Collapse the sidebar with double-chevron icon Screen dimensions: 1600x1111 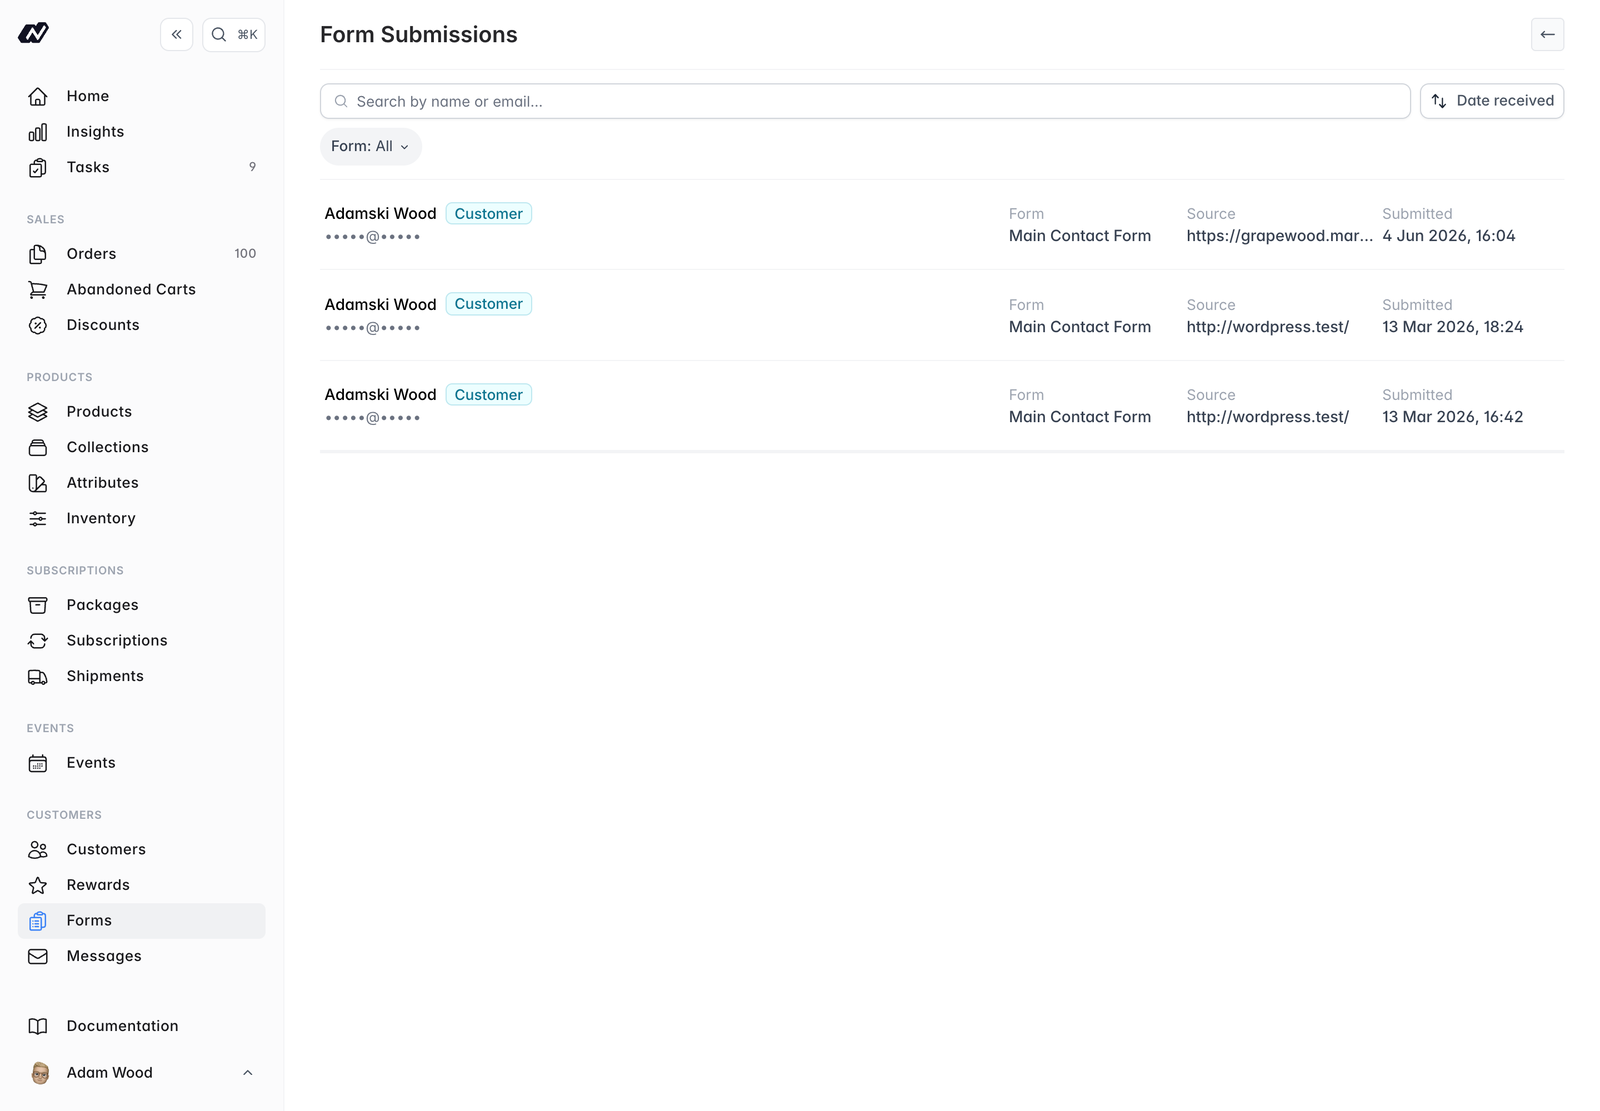[176, 35]
